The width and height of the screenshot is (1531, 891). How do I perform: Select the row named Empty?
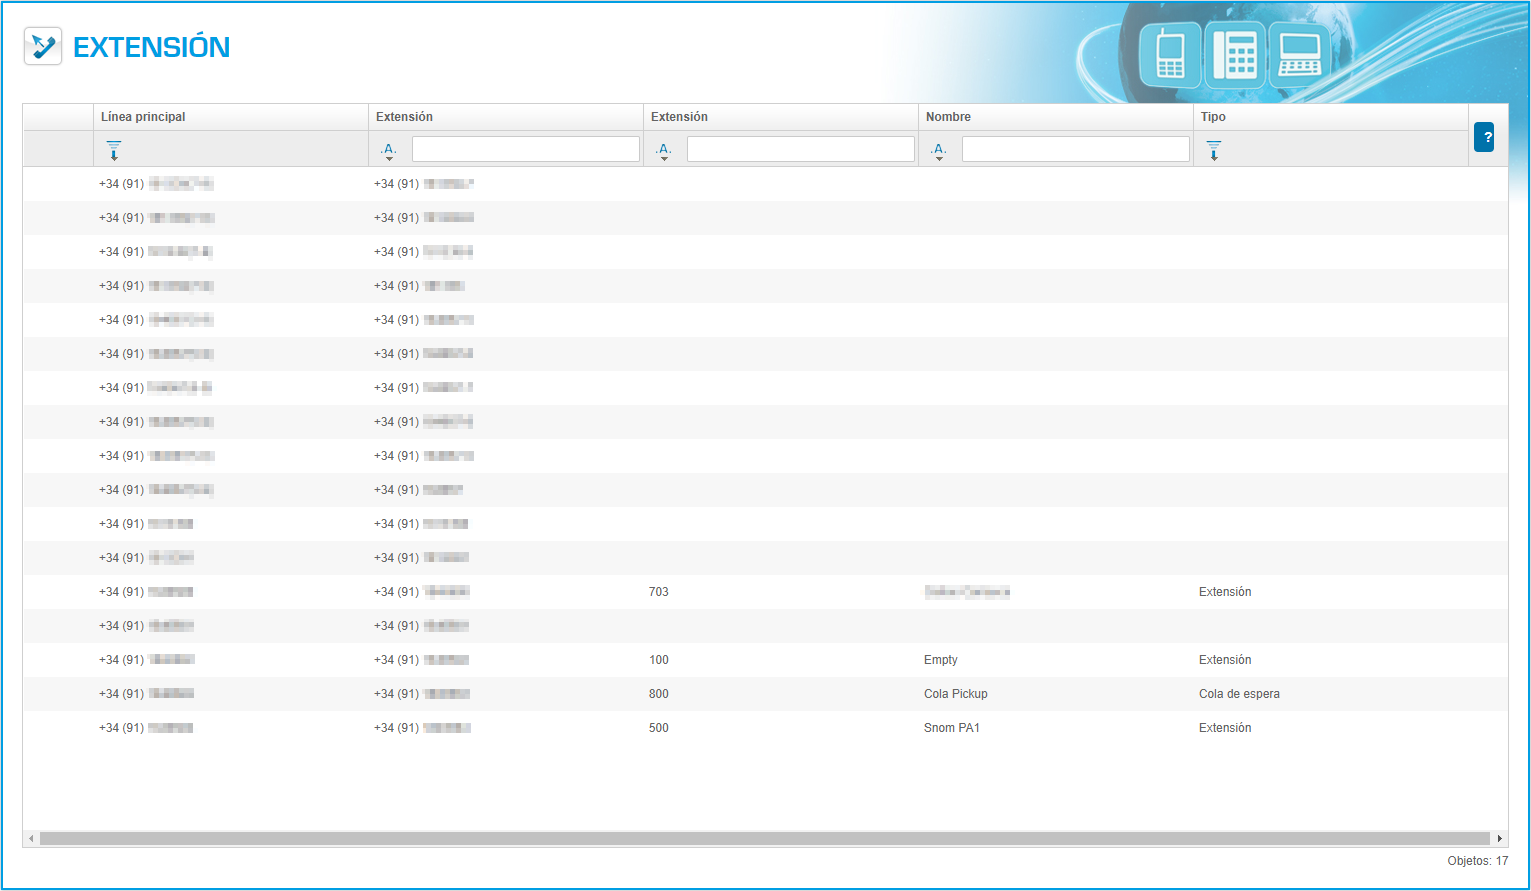(x=940, y=660)
